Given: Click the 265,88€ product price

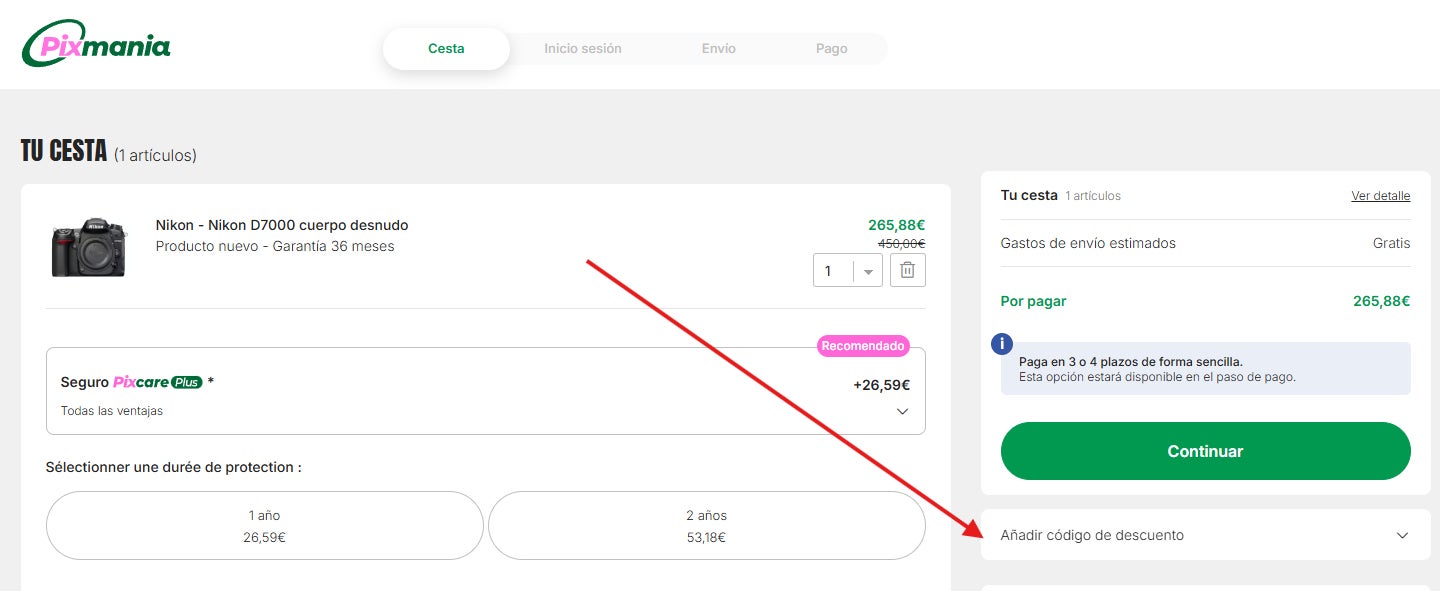Looking at the screenshot, I should [897, 225].
